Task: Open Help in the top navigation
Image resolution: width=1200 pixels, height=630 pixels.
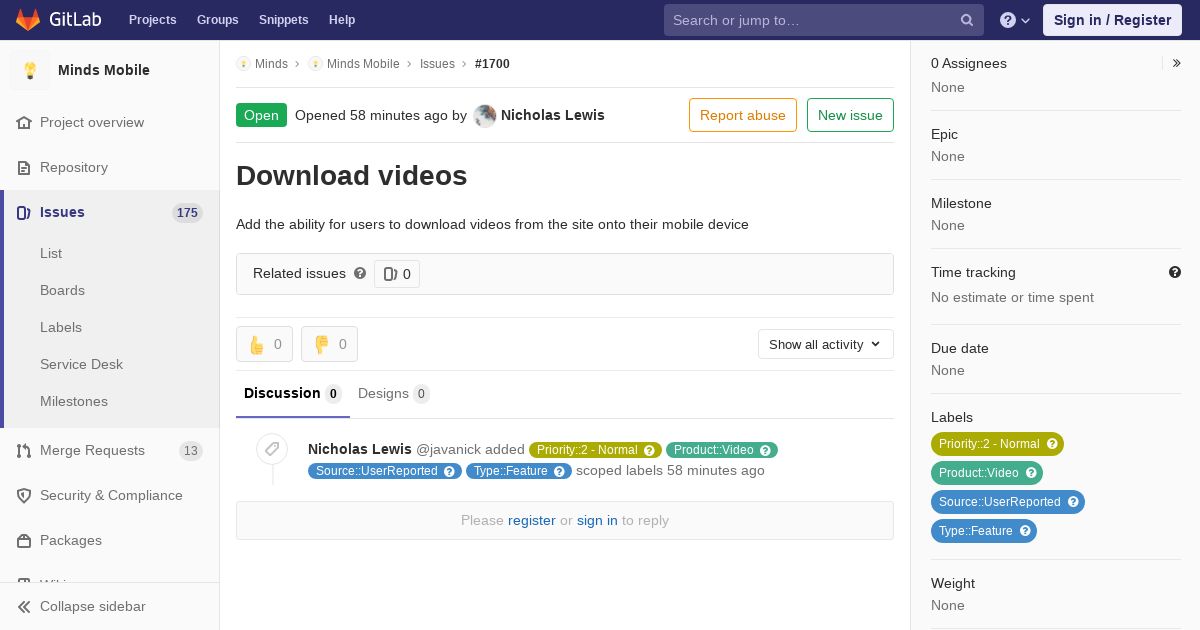Action: point(342,20)
